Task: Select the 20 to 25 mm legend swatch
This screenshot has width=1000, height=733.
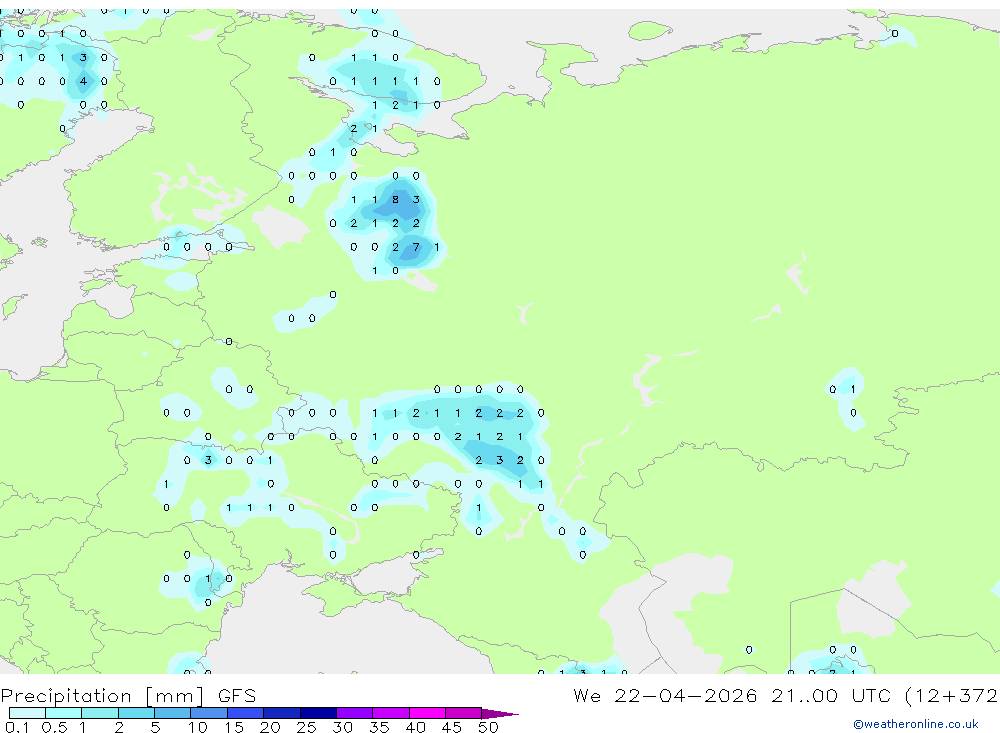Action: 282,713
